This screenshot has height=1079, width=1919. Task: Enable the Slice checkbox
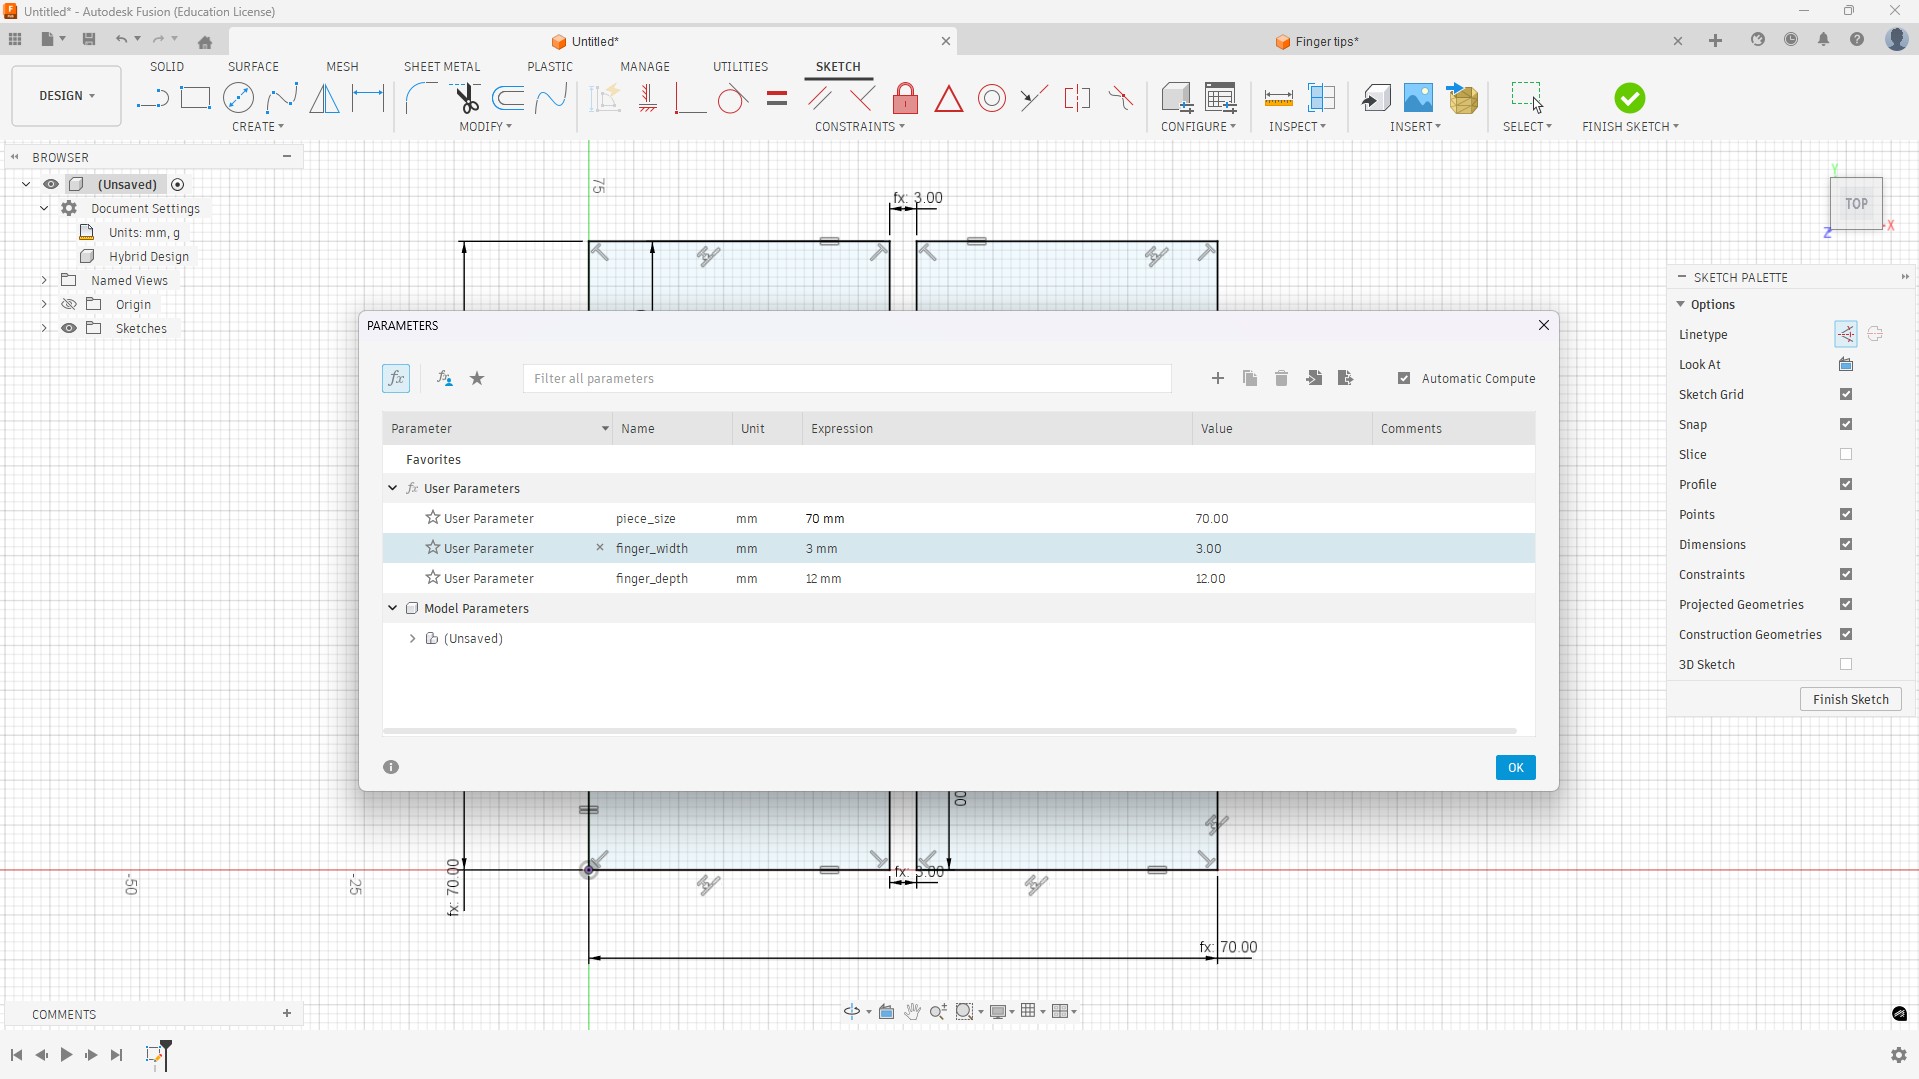[x=1846, y=454]
